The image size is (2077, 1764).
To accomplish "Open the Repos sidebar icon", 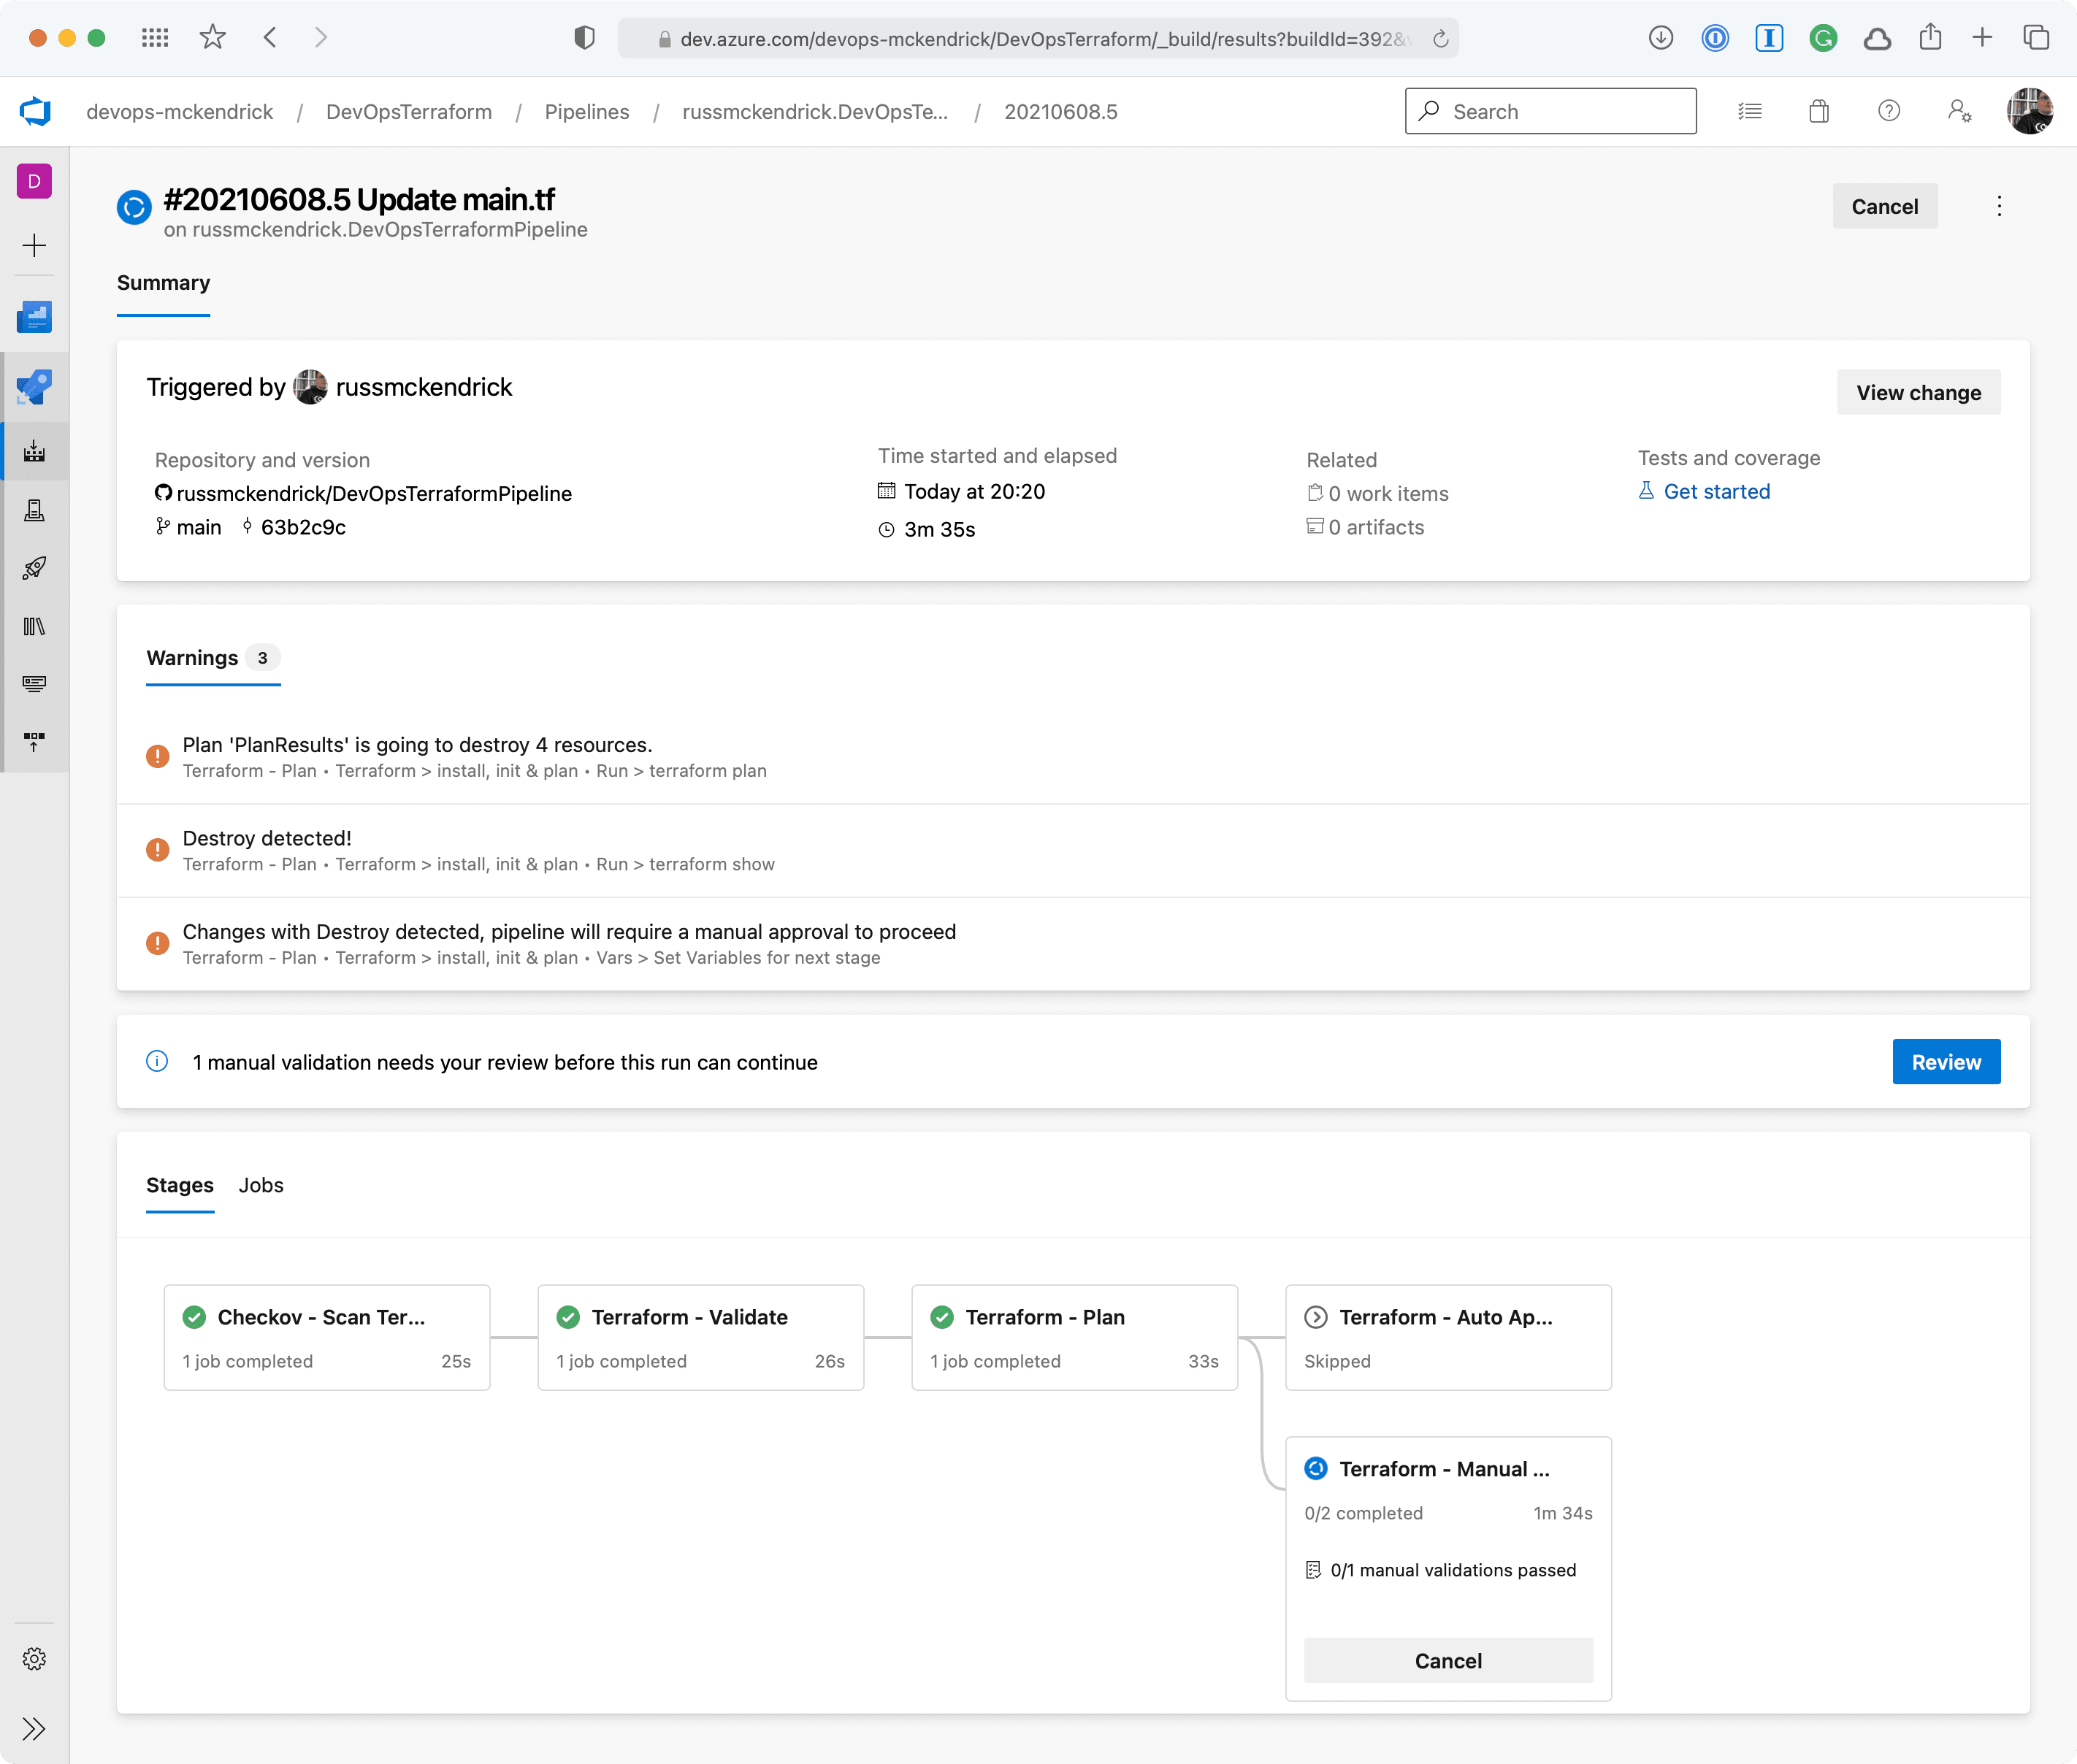I will click(x=34, y=387).
